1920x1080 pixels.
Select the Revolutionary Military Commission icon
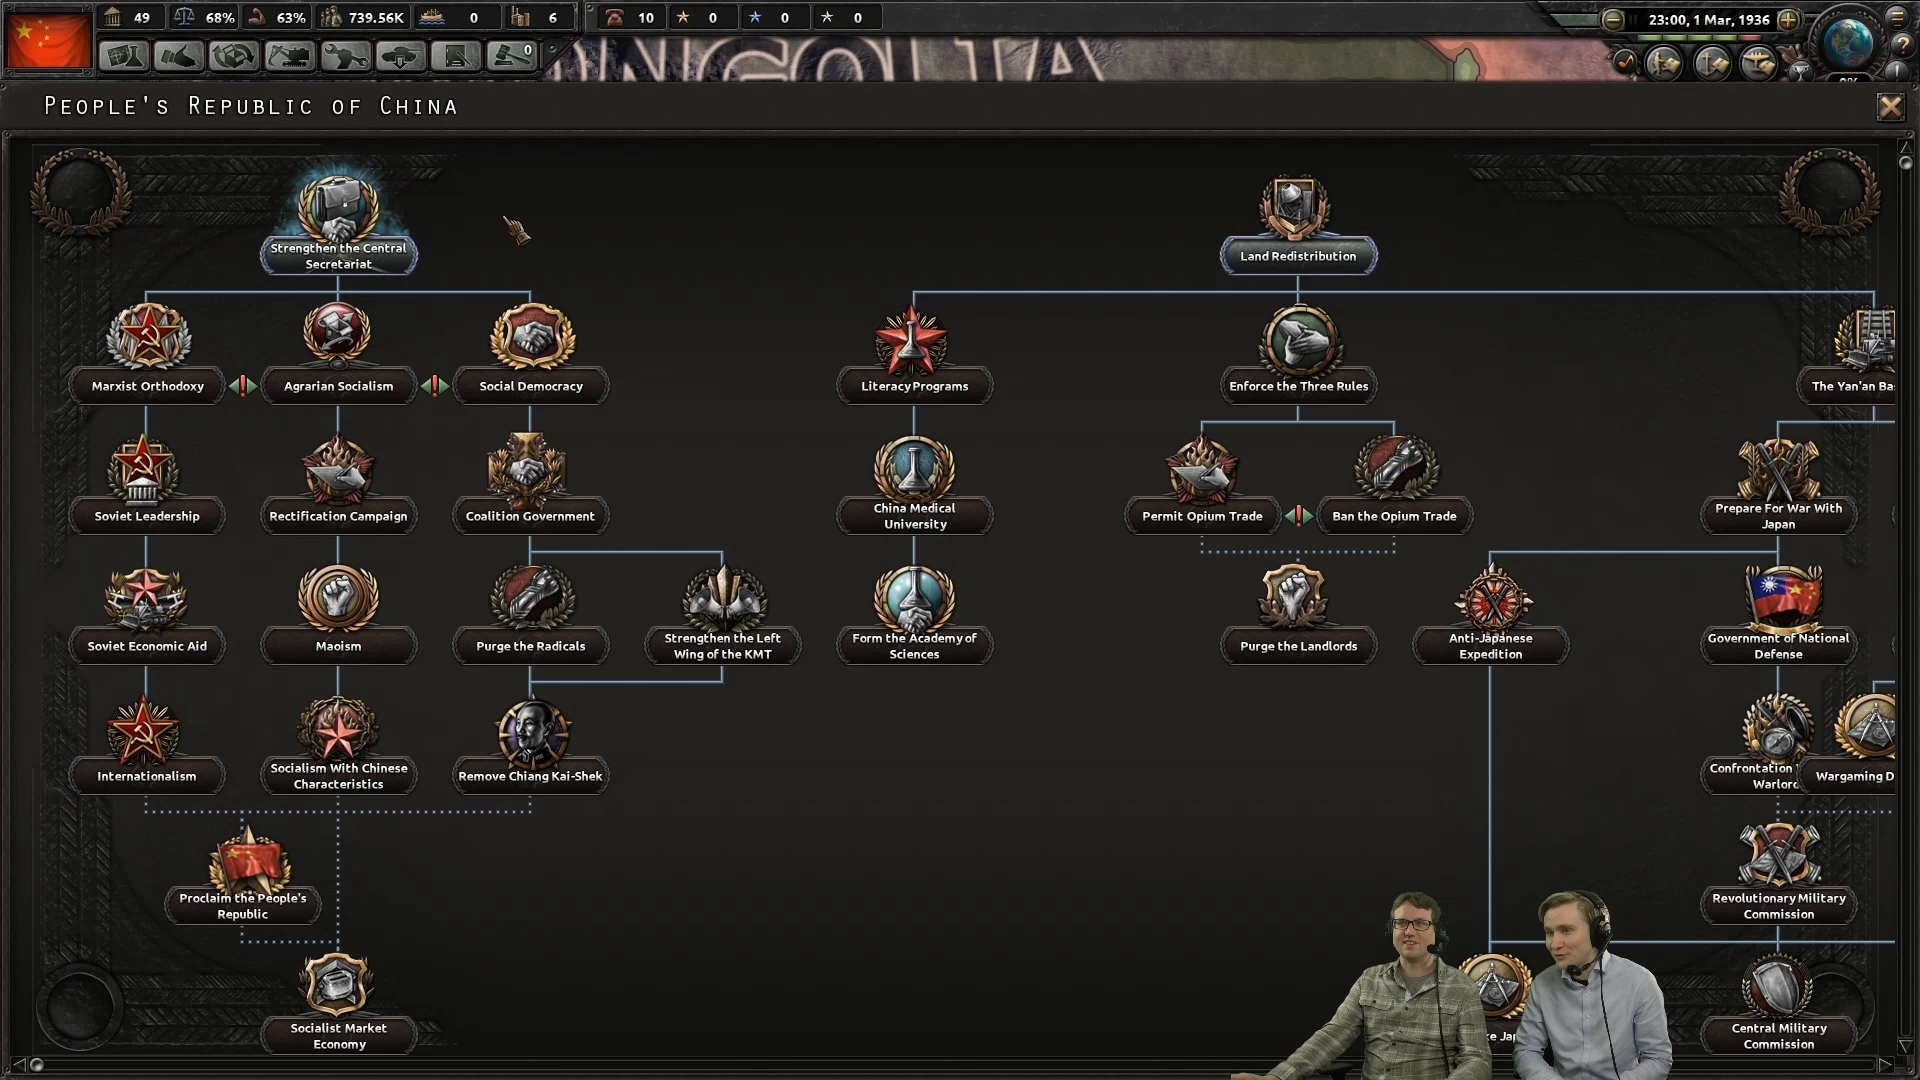click(x=1778, y=856)
